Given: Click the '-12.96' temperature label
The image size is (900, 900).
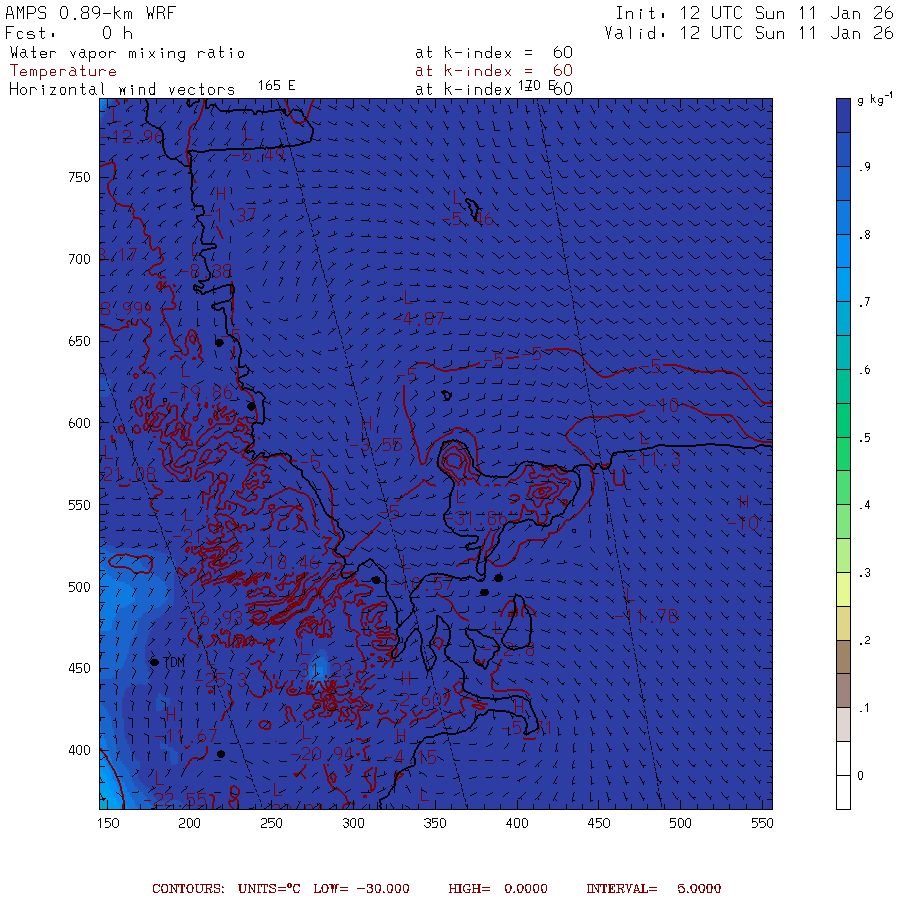Looking at the screenshot, I should (131, 137).
